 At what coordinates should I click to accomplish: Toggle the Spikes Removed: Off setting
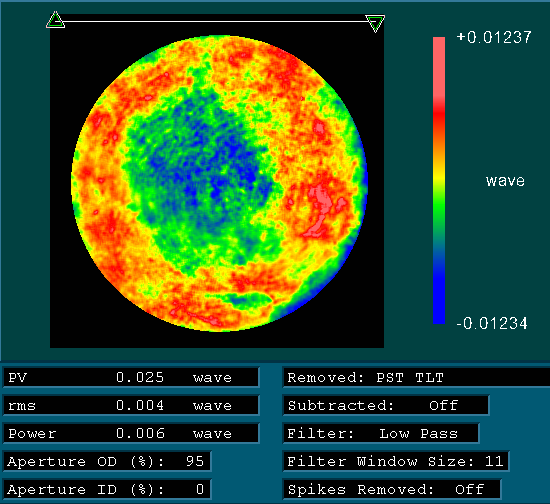click(x=392, y=489)
